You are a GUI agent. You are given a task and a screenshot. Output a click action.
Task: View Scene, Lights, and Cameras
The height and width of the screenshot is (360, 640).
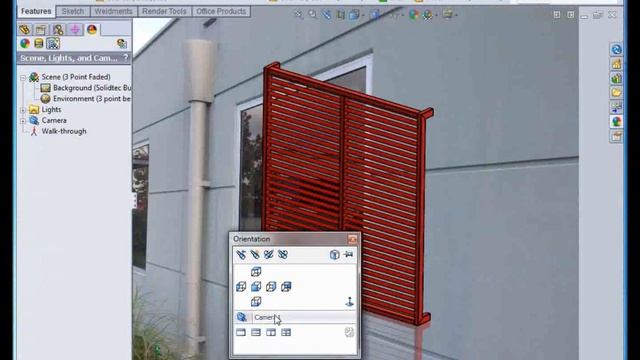click(53, 43)
